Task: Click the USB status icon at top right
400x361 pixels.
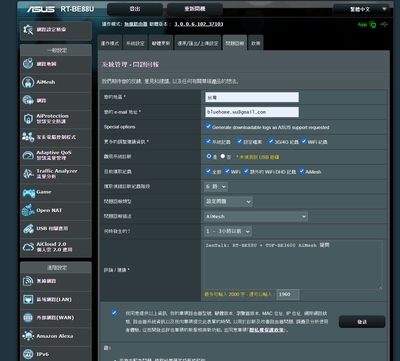Action: tap(384, 25)
